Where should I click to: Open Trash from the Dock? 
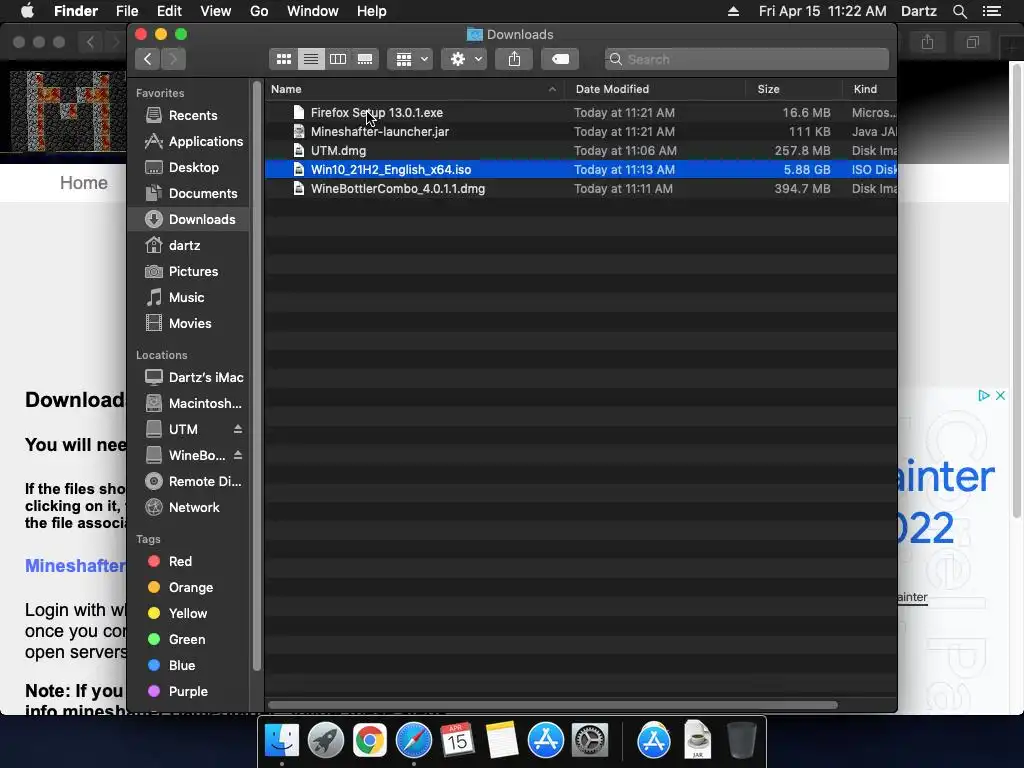(x=741, y=741)
